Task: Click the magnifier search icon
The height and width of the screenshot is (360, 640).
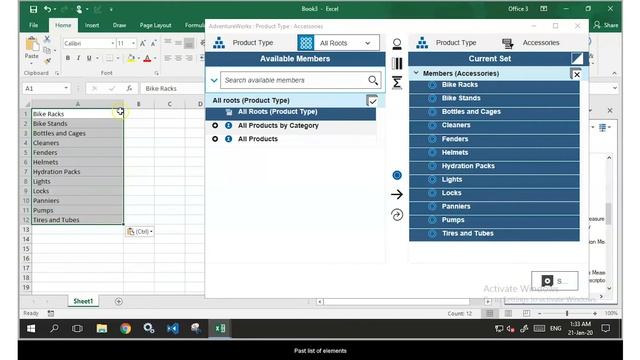Action: (373, 80)
